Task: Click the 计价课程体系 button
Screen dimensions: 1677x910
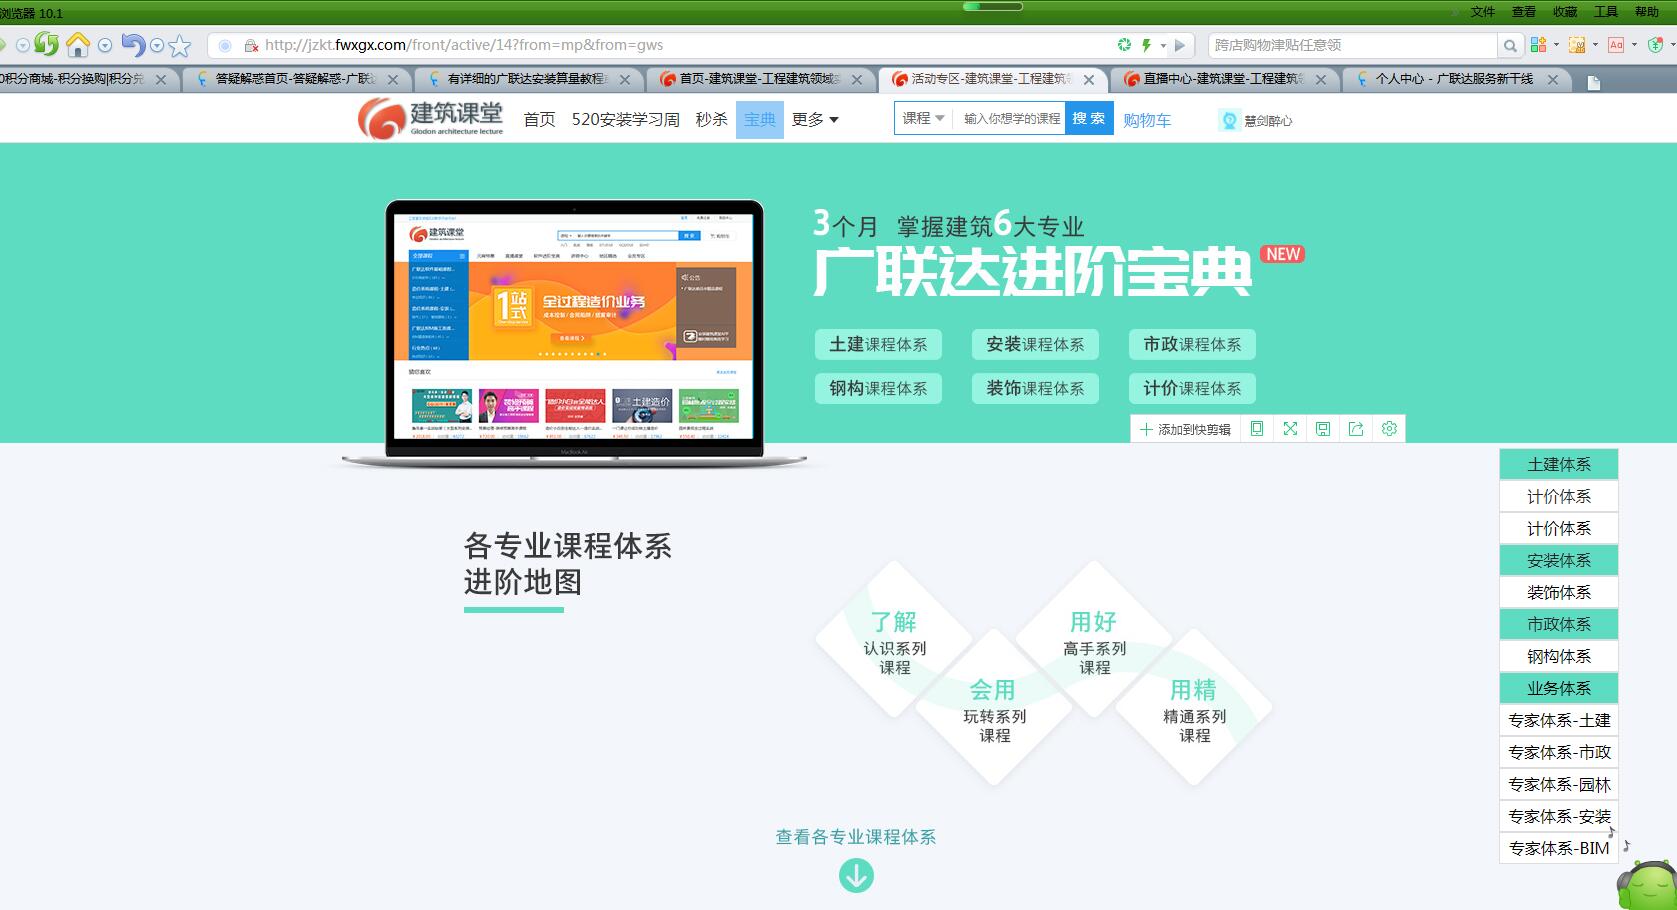Action: click(x=1192, y=388)
